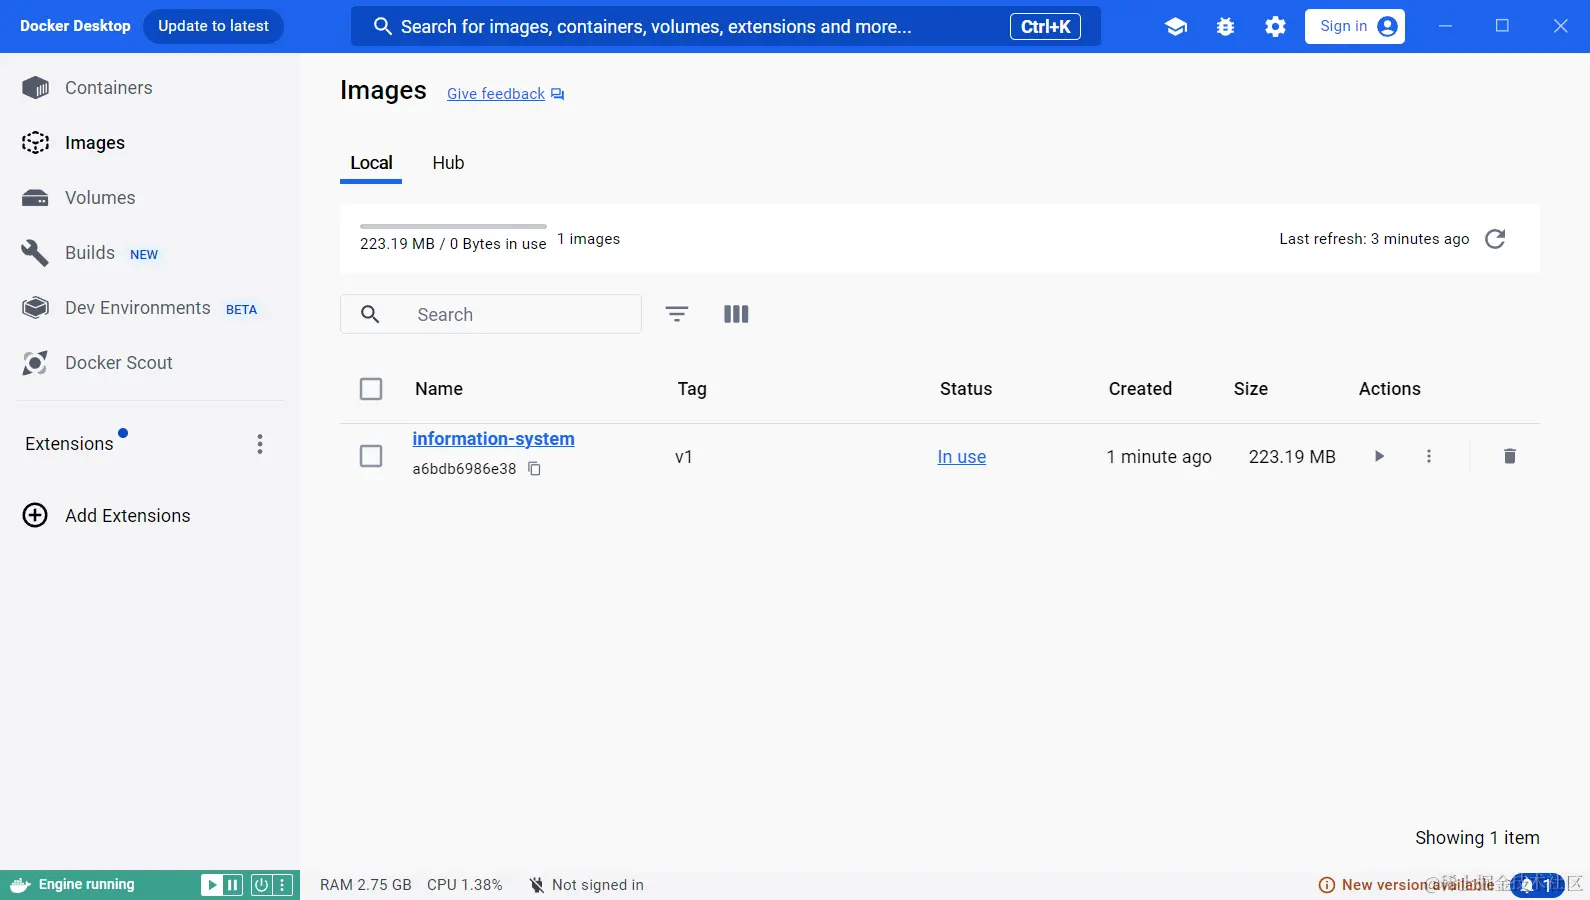Go to Images in the sidebar
The height and width of the screenshot is (900, 1590).
tap(94, 143)
